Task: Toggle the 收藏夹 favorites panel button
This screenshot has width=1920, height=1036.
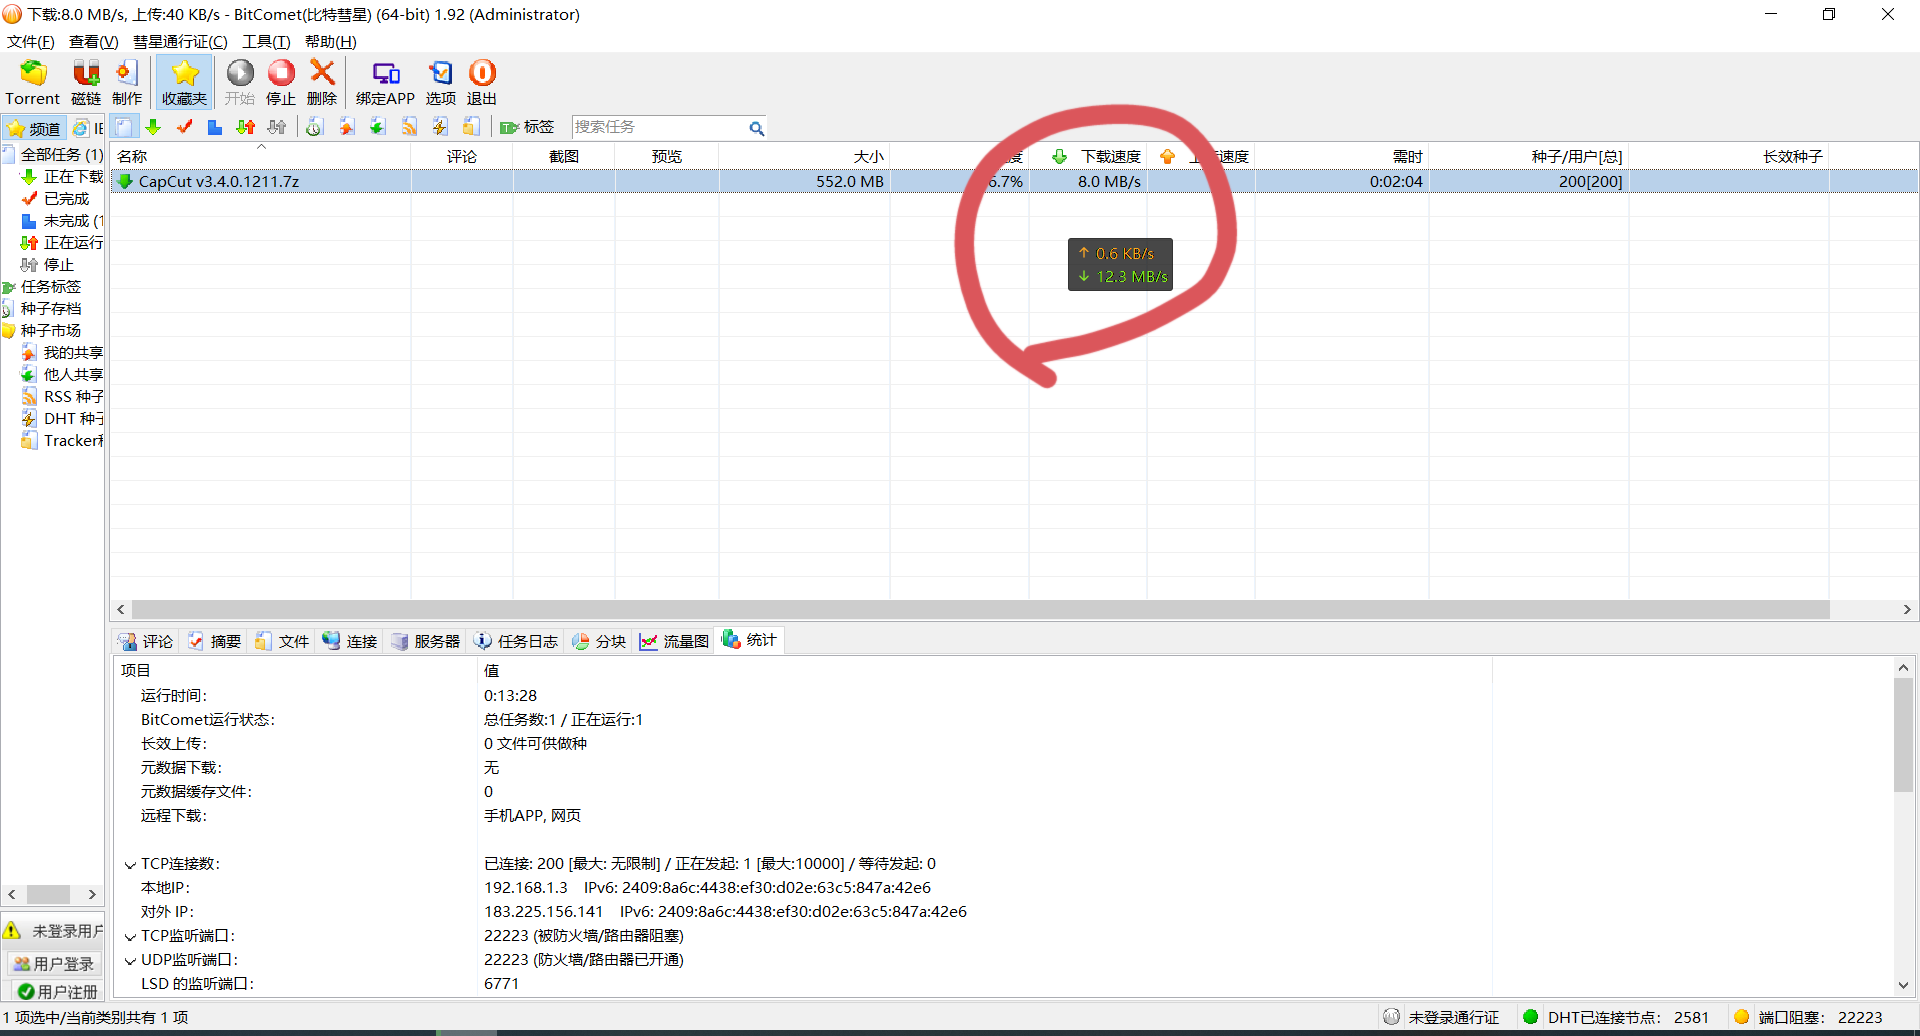Action: (184, 82)
